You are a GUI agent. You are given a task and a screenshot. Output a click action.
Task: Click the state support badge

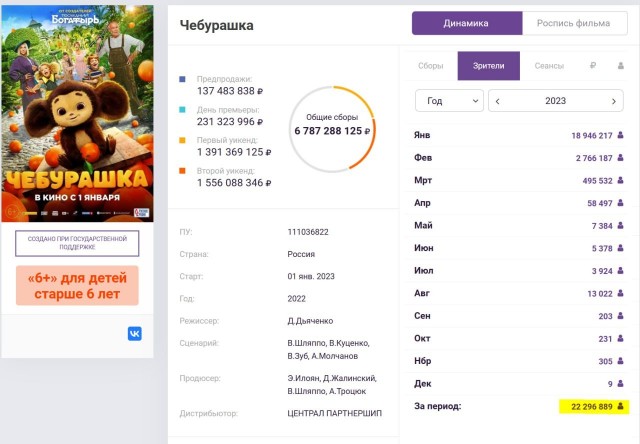(x=77, y=243)
